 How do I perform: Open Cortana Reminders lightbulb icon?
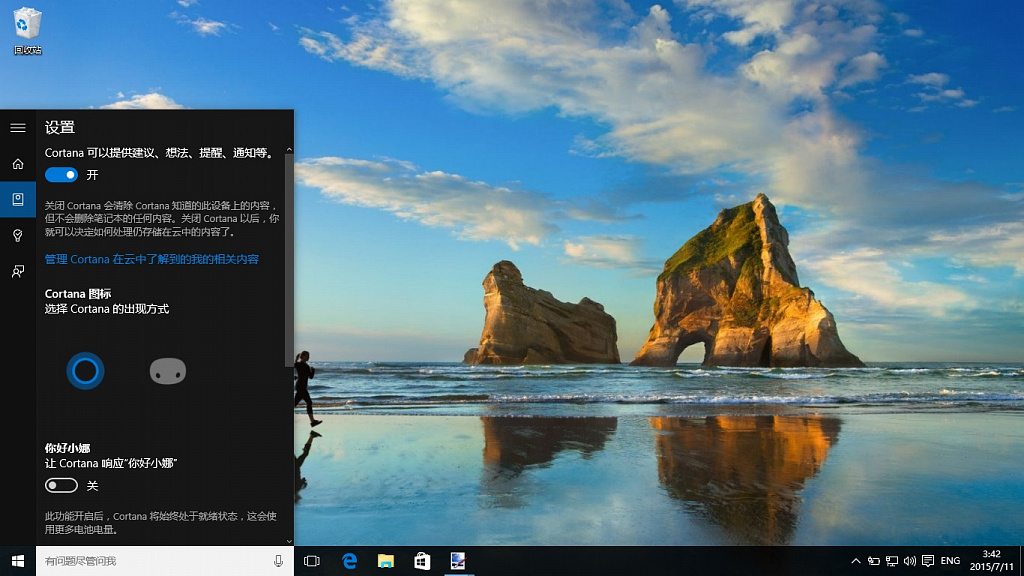[18, 235]
